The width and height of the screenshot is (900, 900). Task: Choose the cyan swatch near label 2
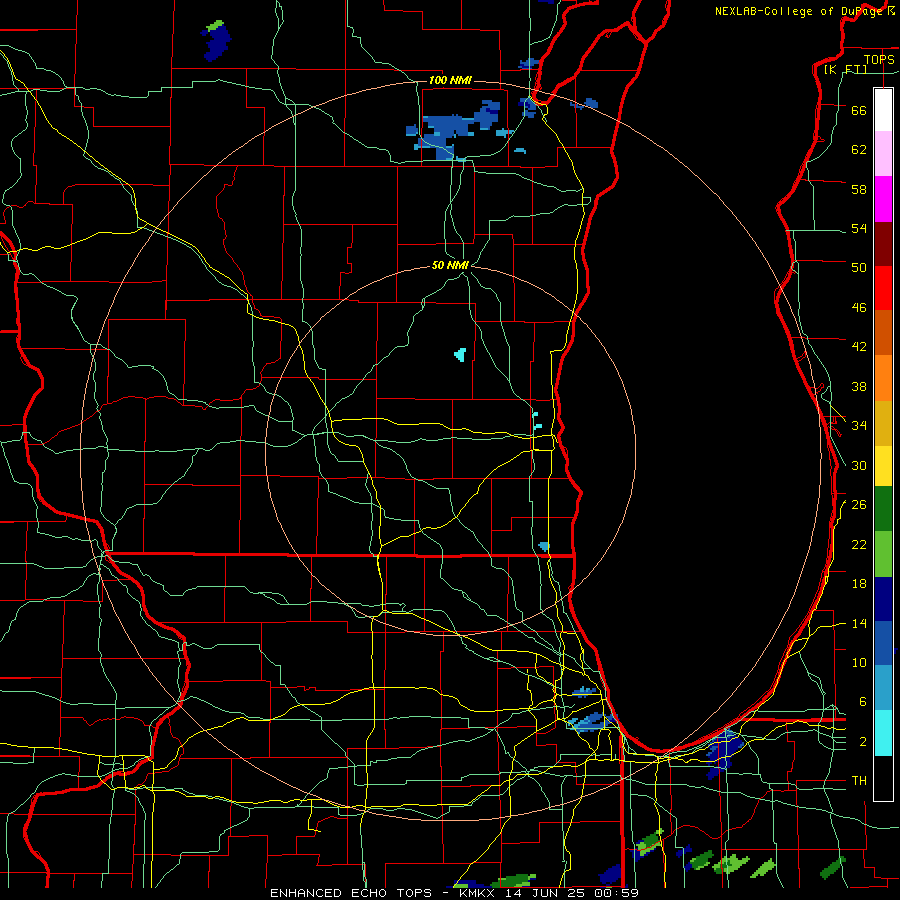coord(883,733)
